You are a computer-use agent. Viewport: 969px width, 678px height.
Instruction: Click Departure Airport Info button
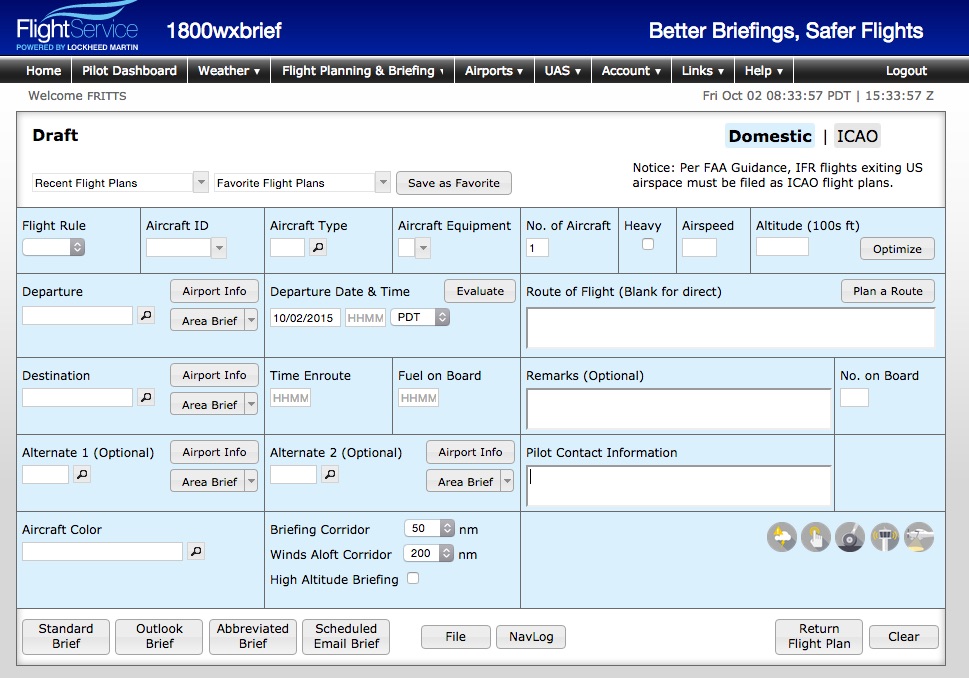pyautogui.click(x=214, y=291)
